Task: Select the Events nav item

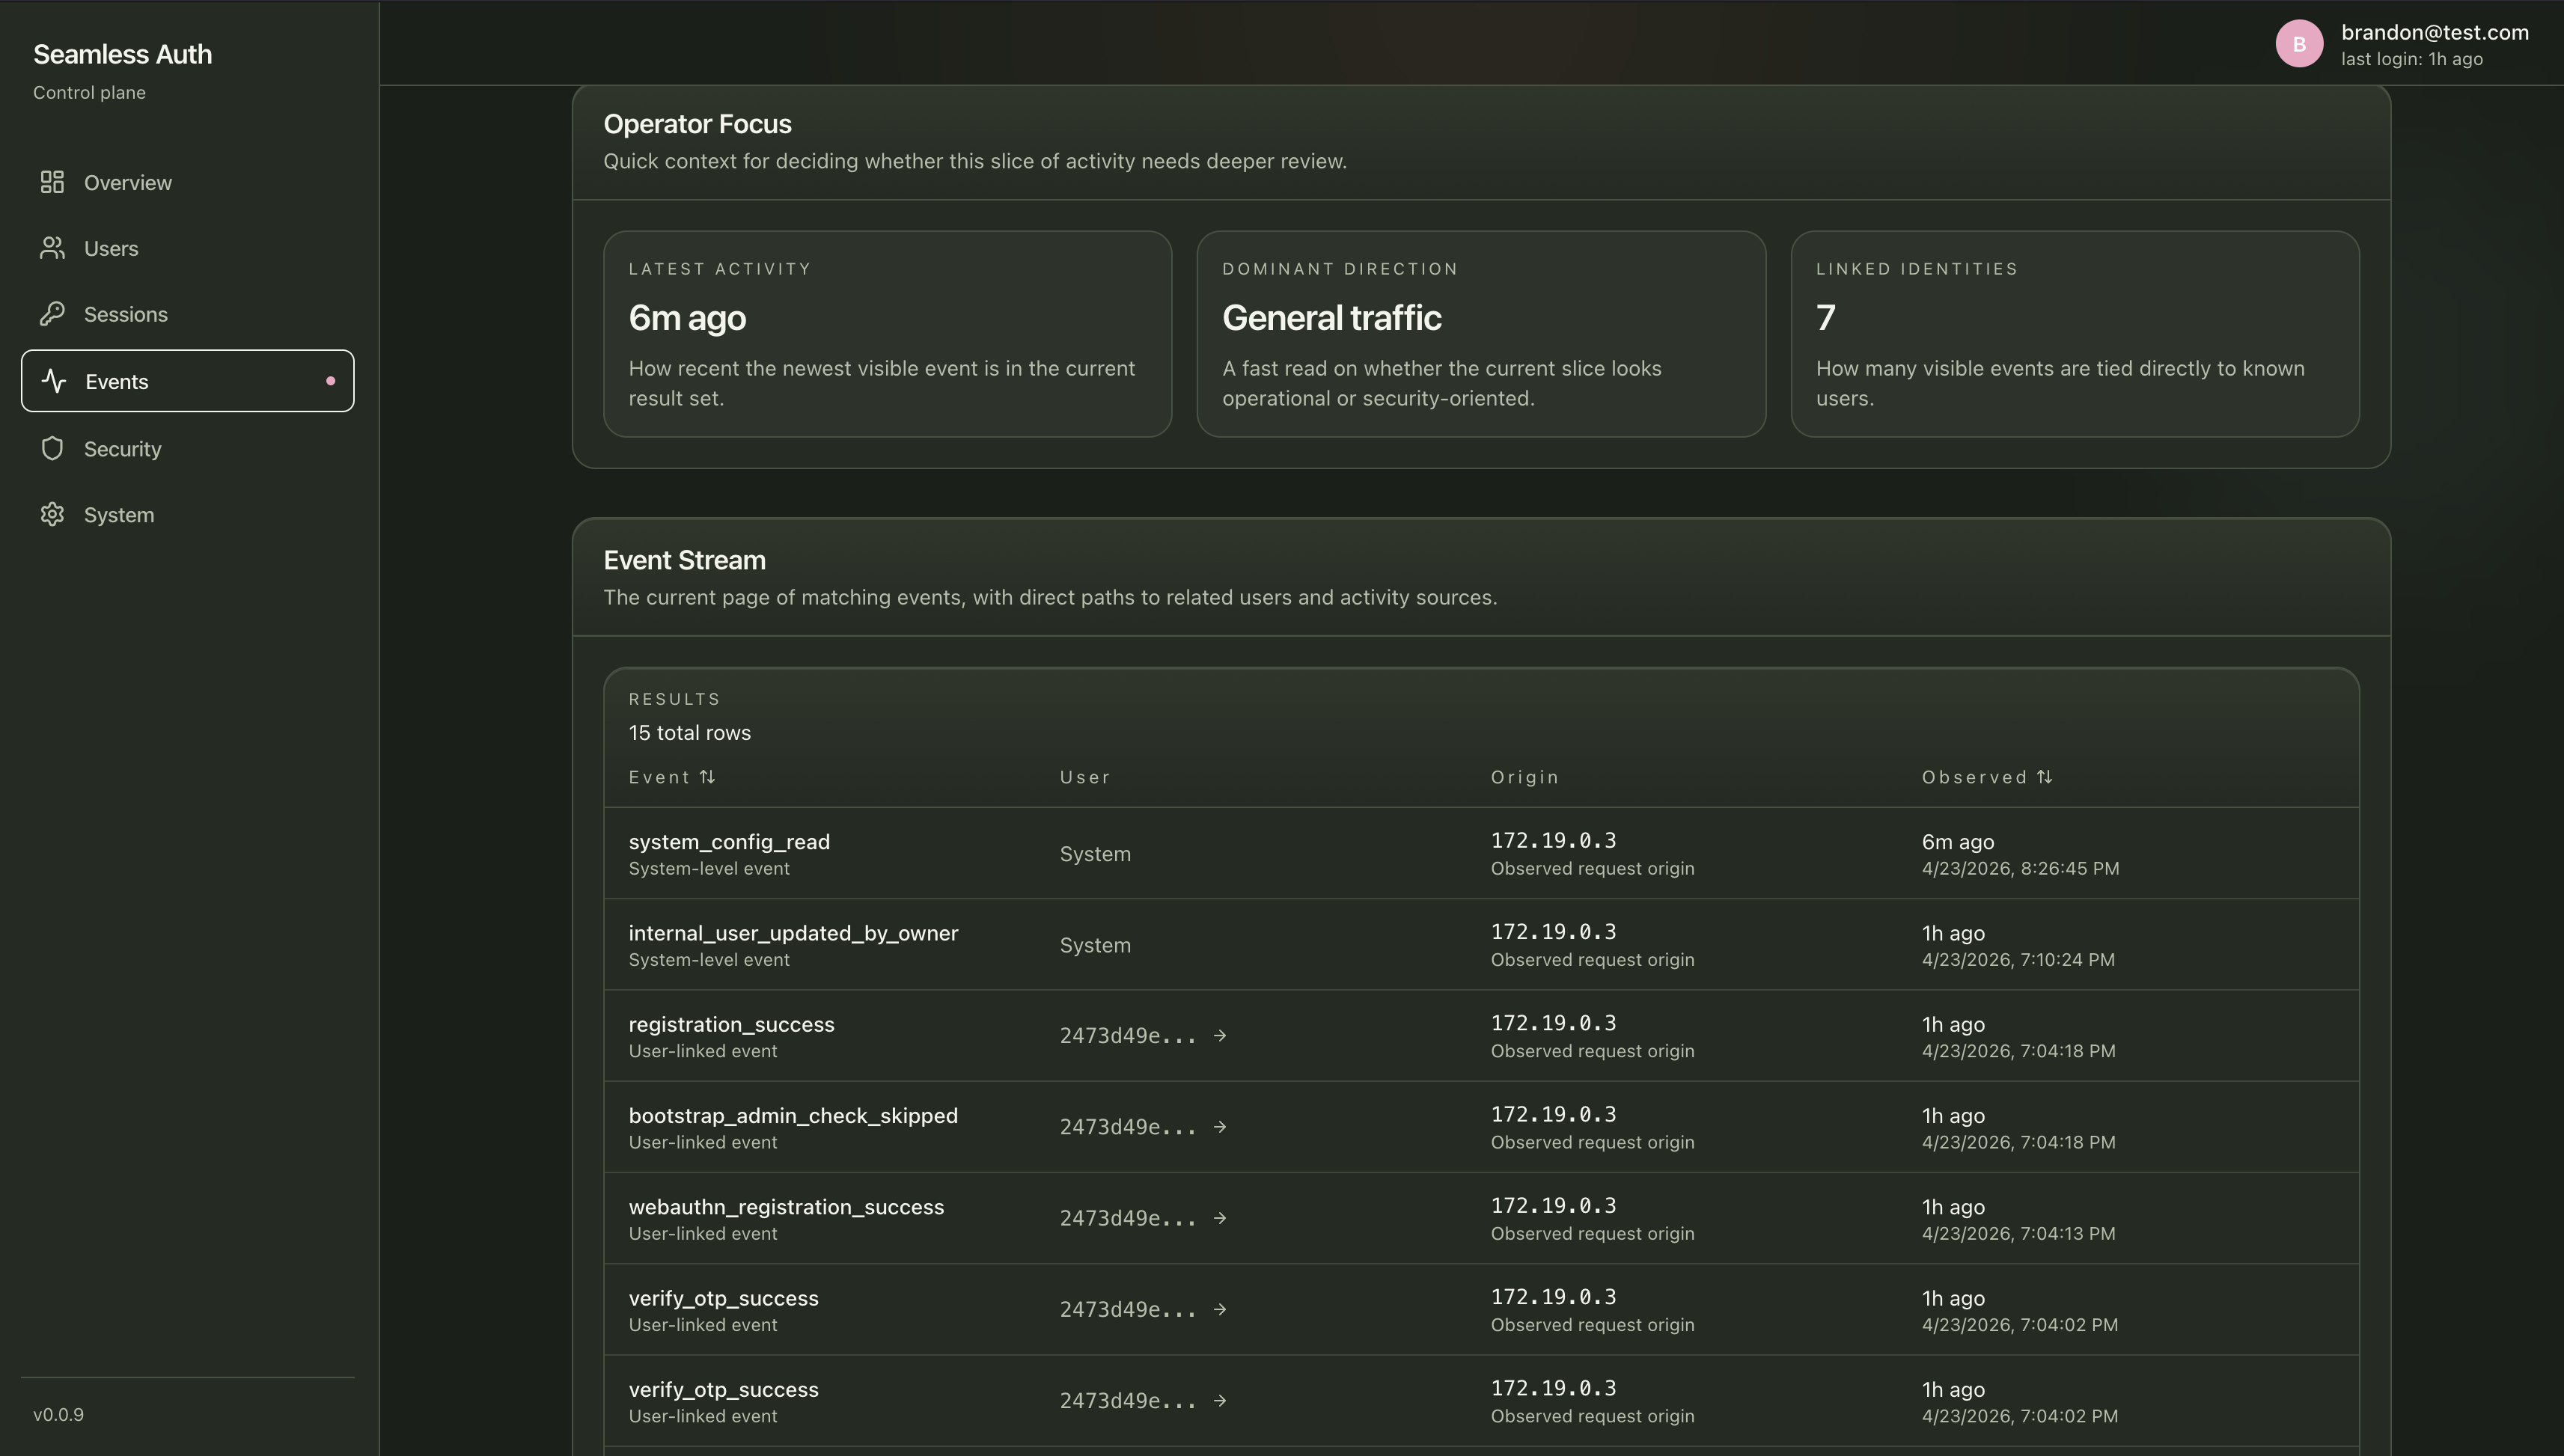Action: tap(188, 381)
